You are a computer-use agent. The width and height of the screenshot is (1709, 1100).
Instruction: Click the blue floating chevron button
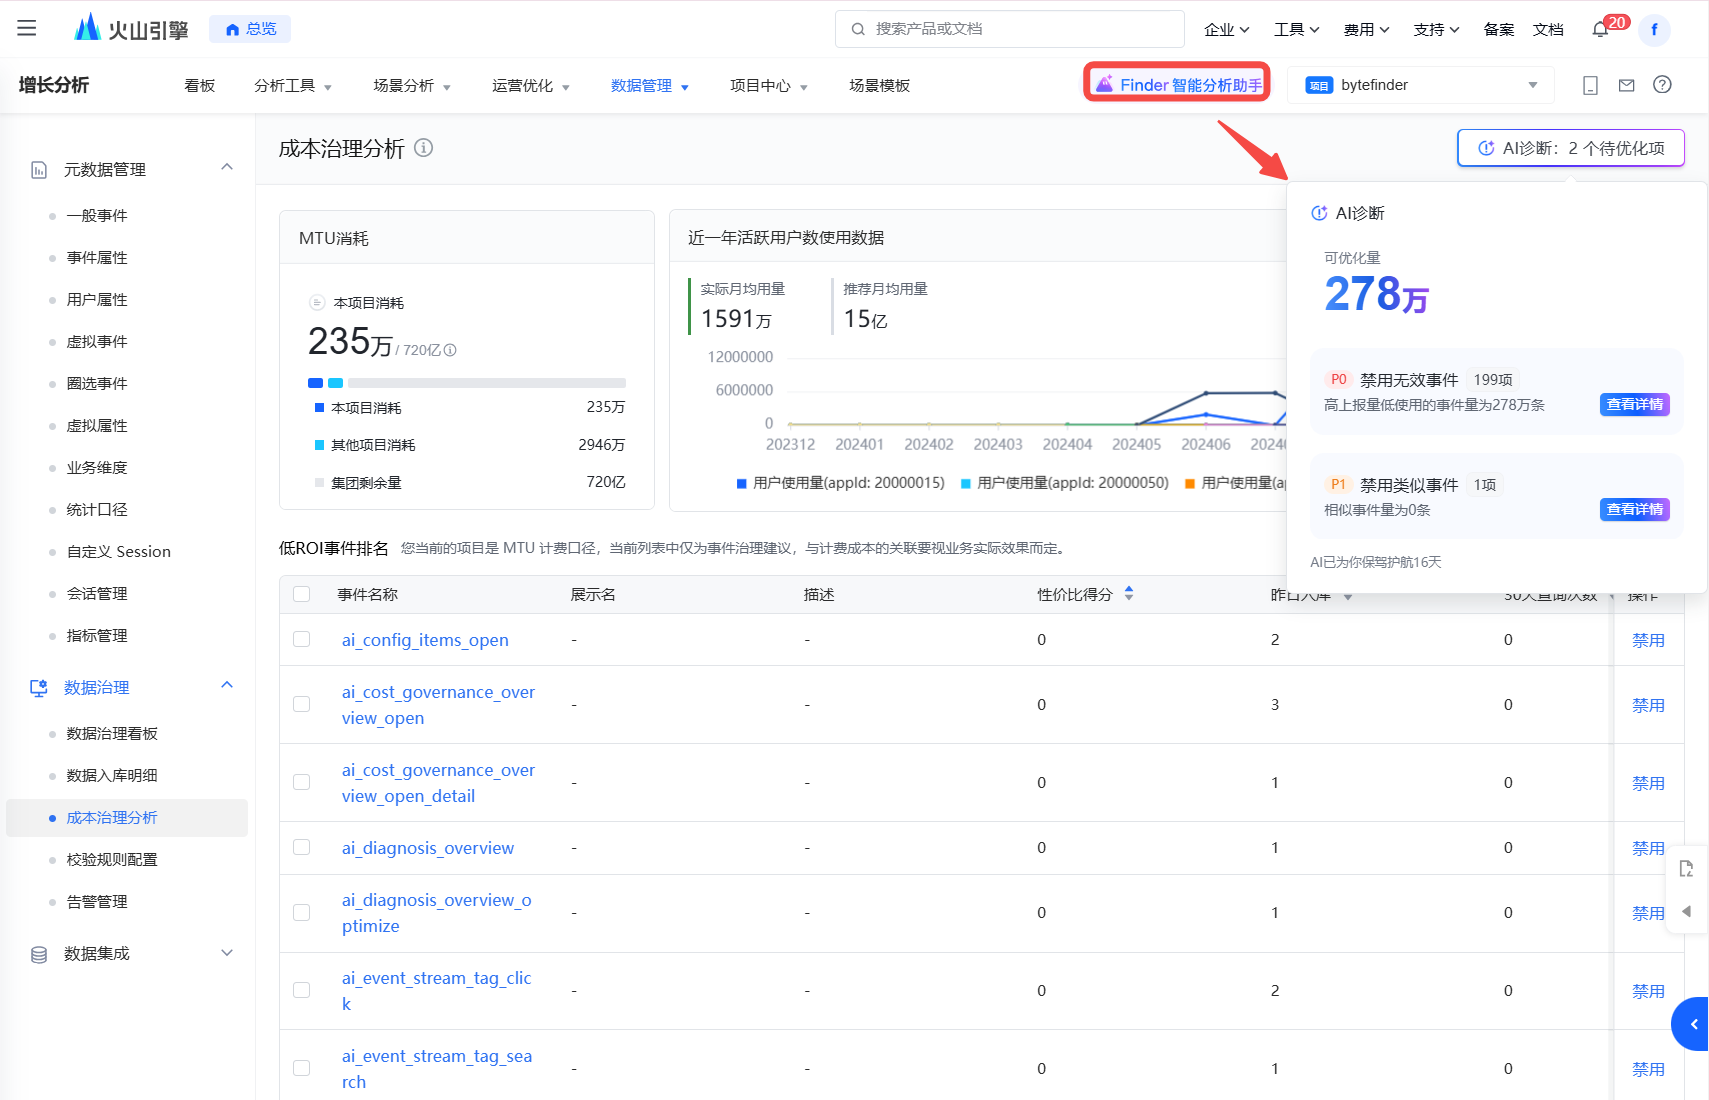point(1692,1024)
